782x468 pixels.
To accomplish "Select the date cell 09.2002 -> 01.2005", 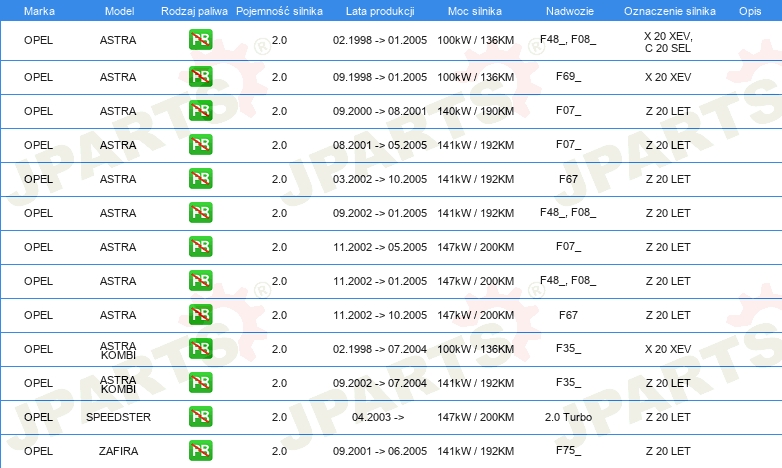I will [380, 213].
